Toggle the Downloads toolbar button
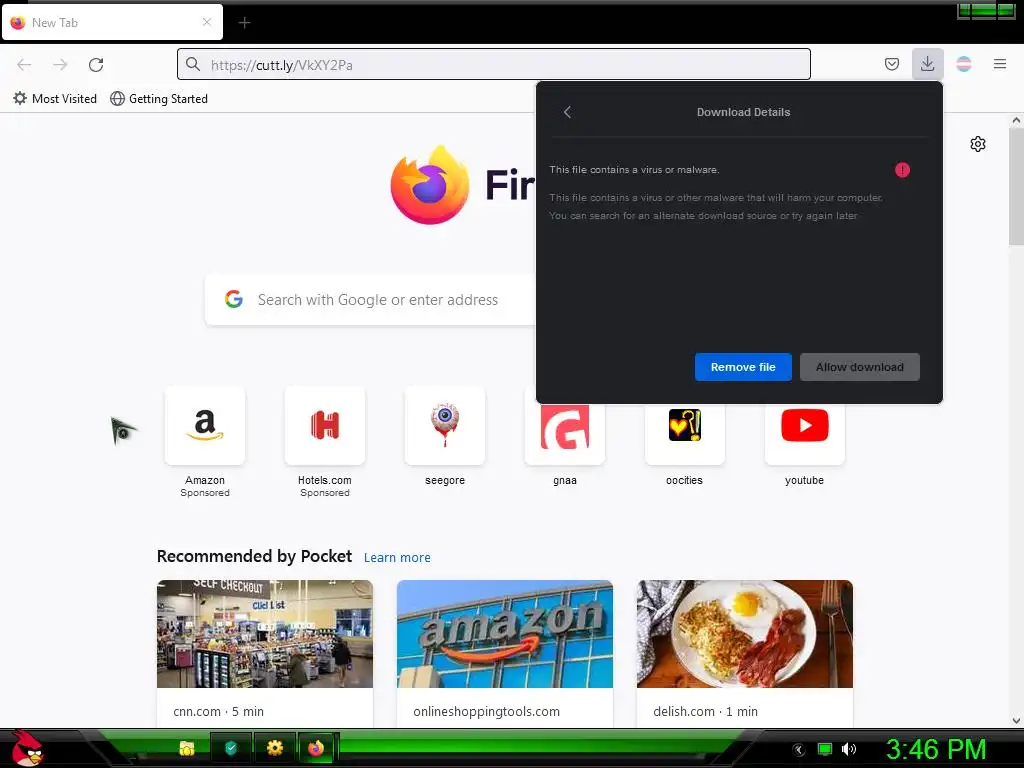This screenshot has height=768, width=1024. pos(927,64)
